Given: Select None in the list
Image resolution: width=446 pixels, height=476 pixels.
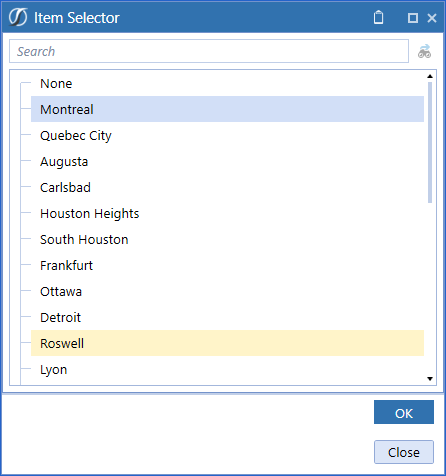Looking at the screenshot, I should 56,83.
